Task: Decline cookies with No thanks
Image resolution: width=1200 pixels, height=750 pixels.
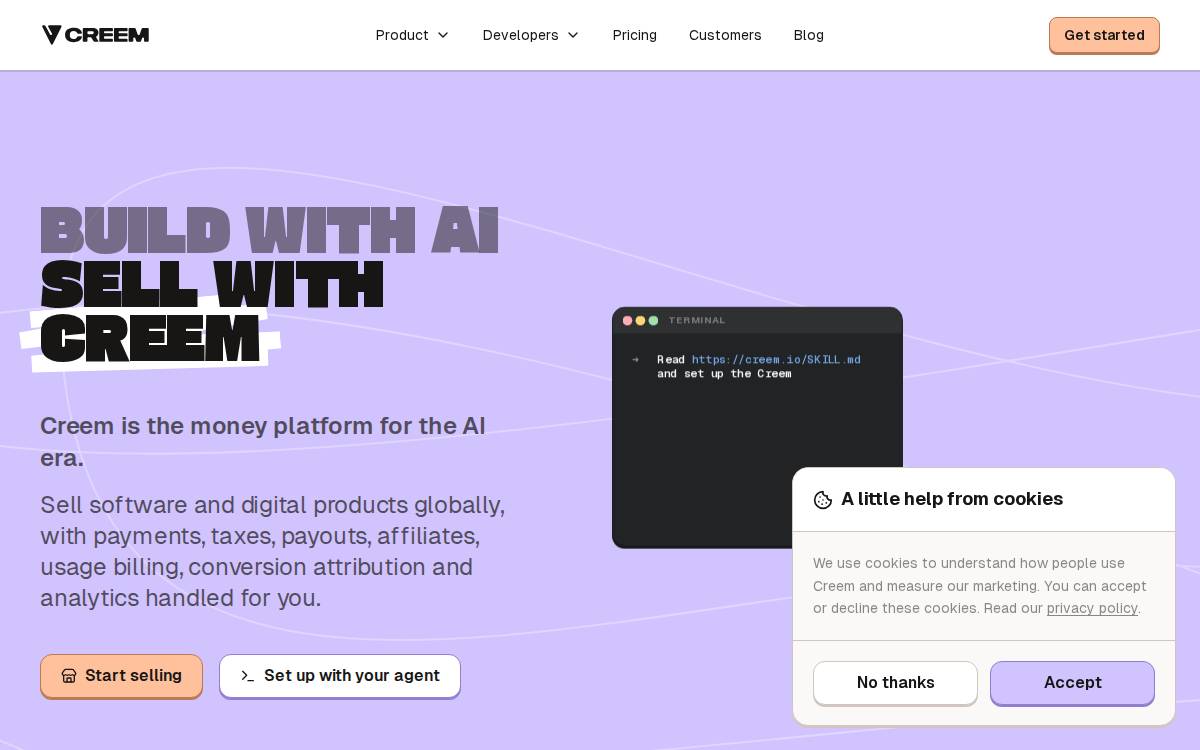Action: 895,683
